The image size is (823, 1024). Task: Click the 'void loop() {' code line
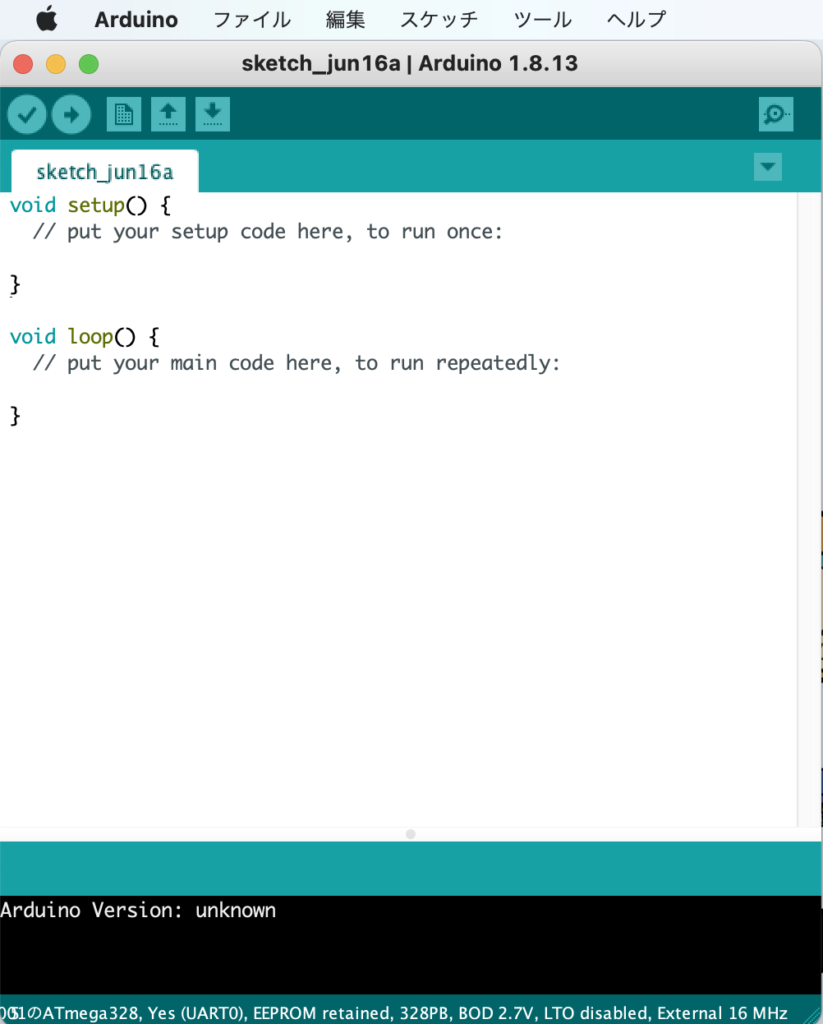click(x=85, y=337)
